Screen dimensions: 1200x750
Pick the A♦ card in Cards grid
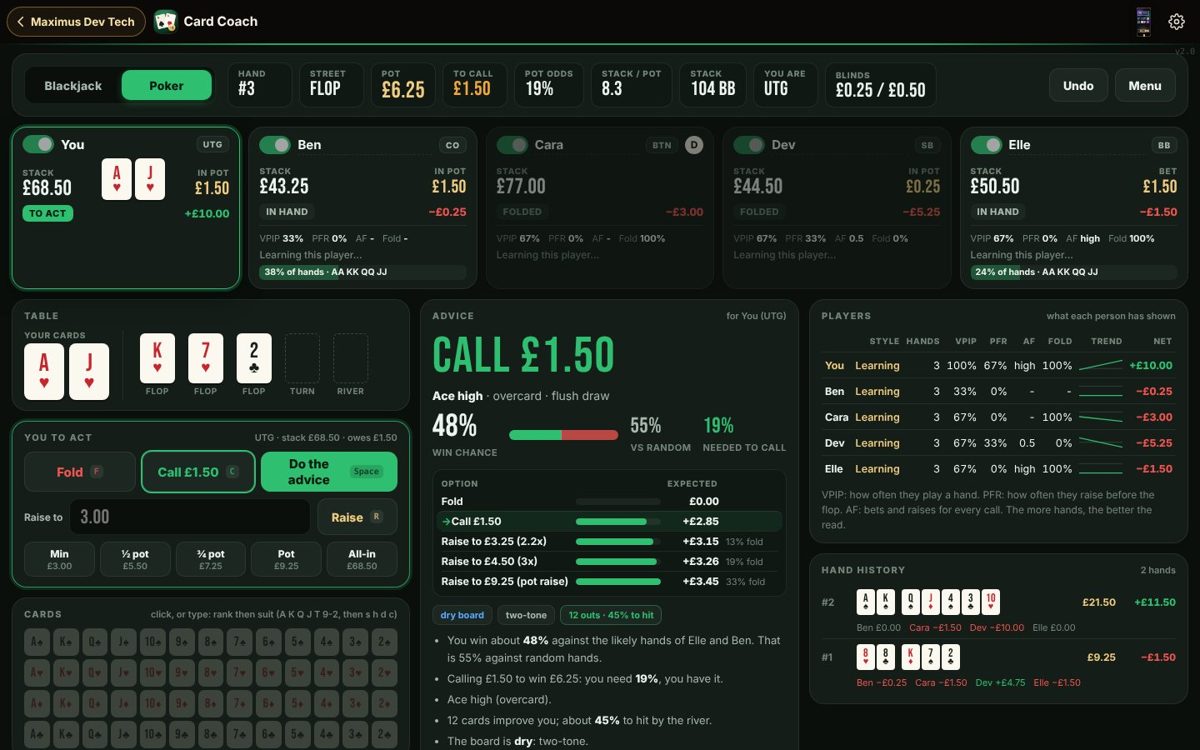pos(37,702)
